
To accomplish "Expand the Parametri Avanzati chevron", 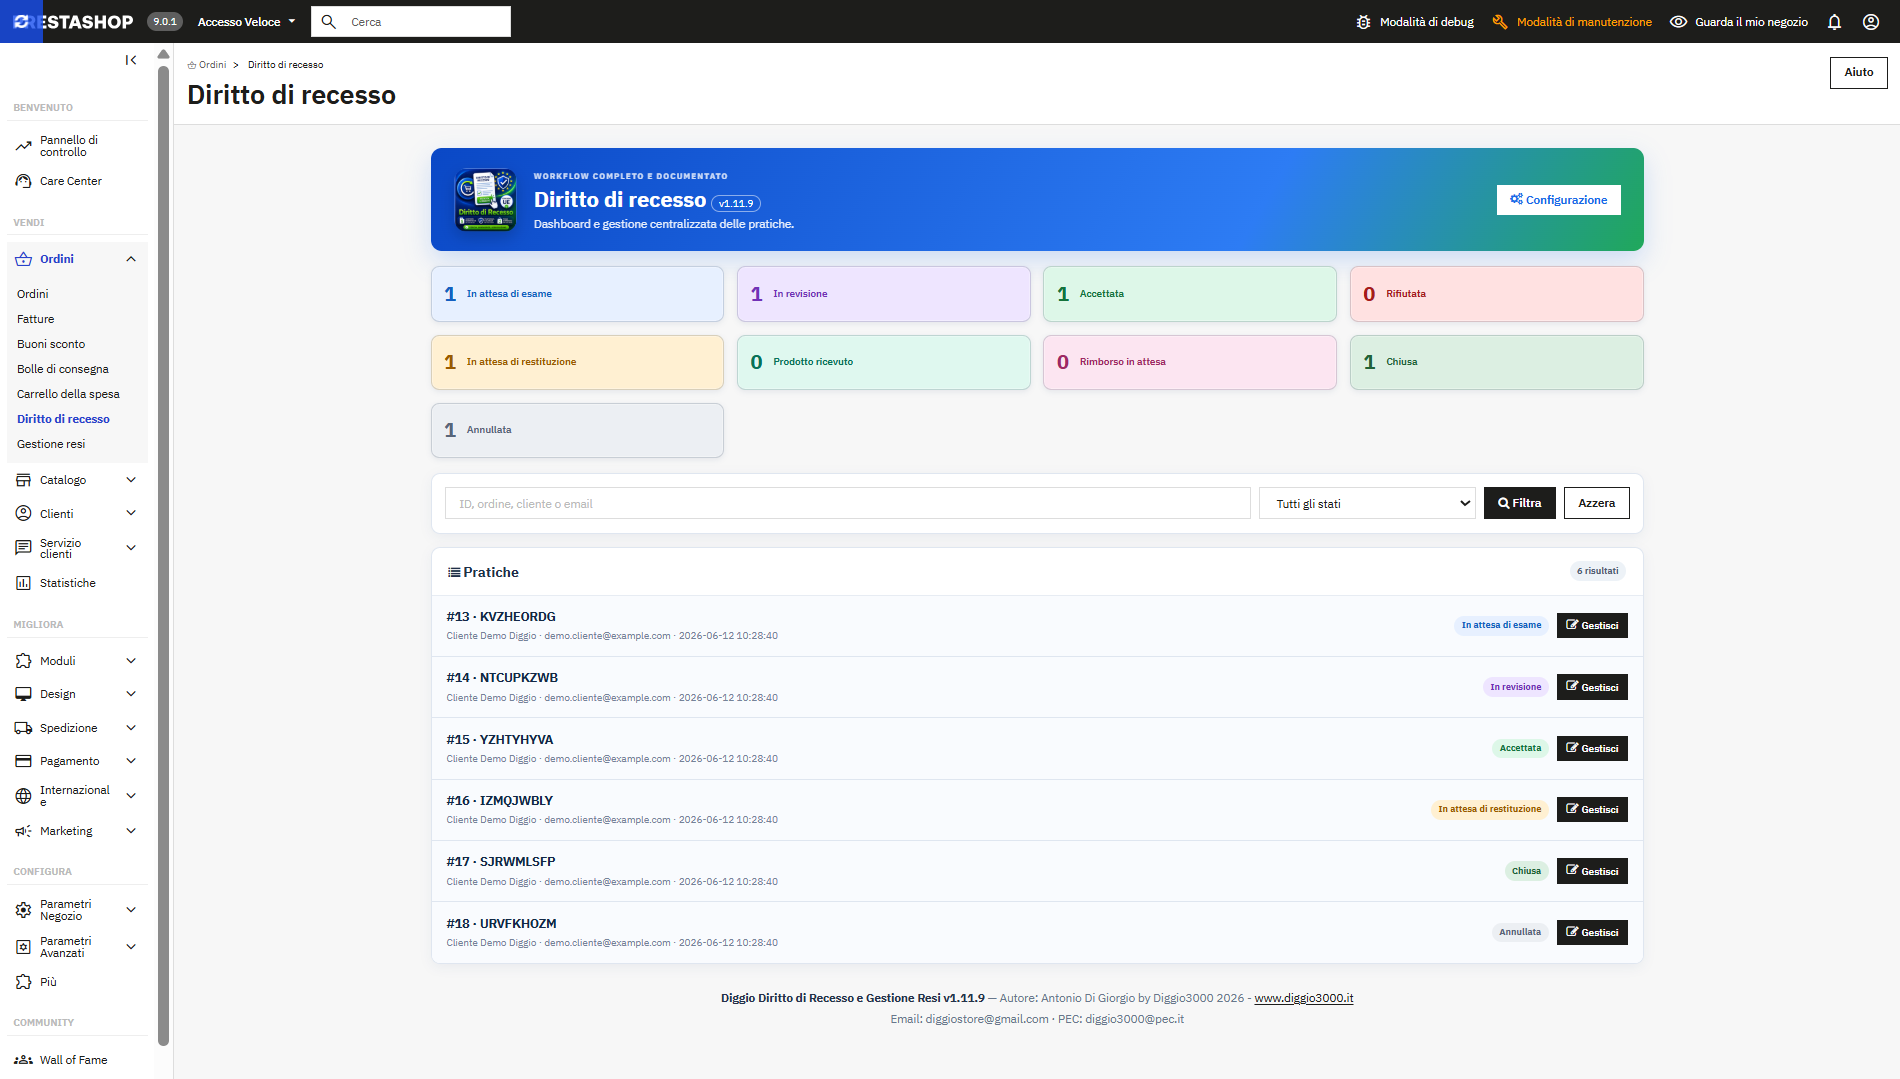I will (x=131, y=947).
